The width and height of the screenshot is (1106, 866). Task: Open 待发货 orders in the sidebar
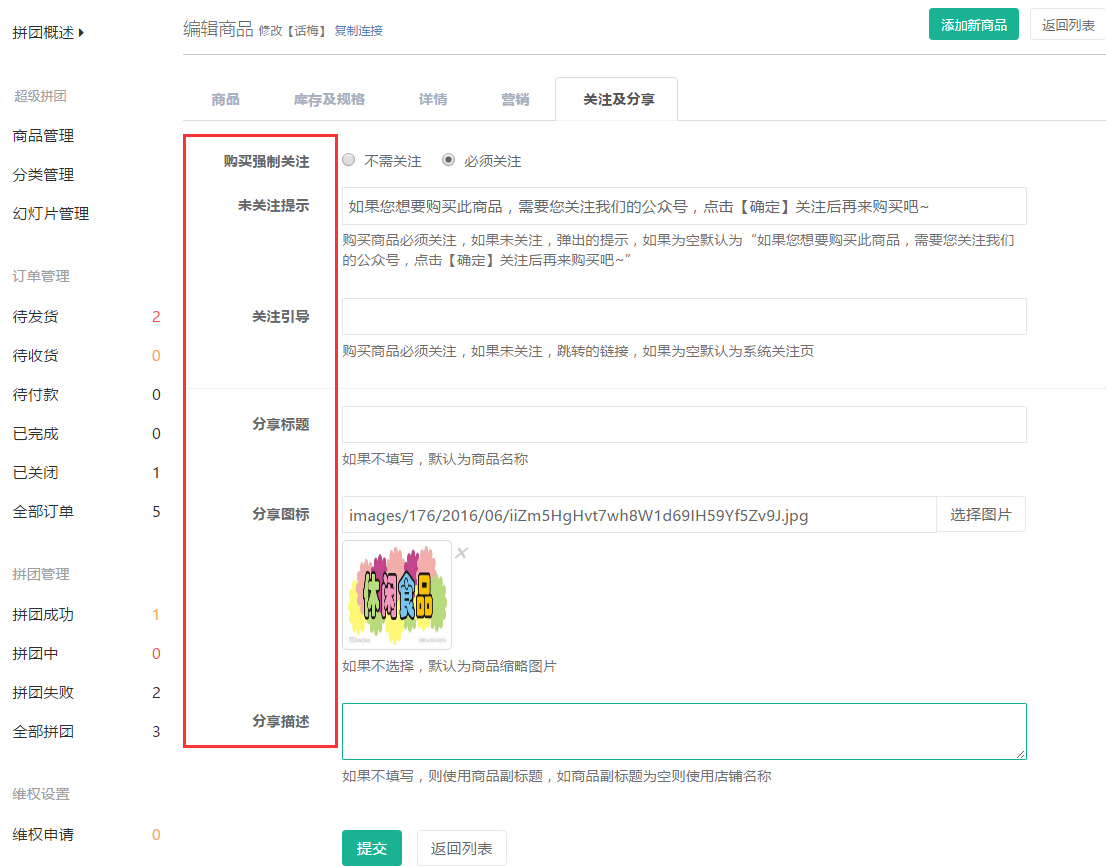35,317
